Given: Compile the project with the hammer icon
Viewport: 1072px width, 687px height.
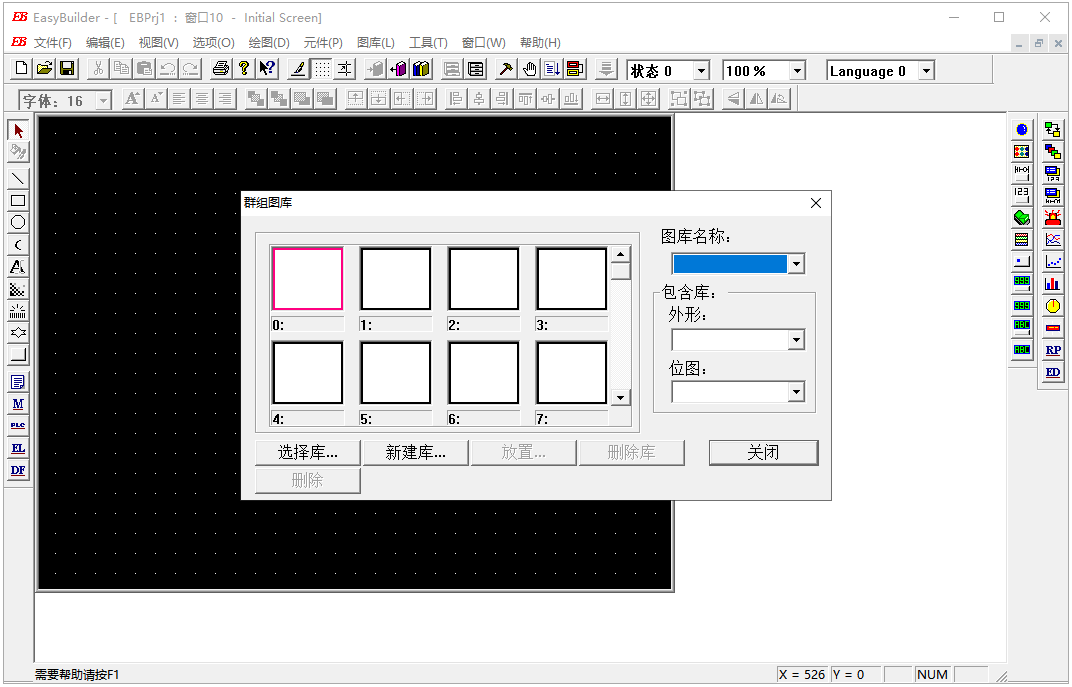Looking at the screenshot, I should pos(503,68).
